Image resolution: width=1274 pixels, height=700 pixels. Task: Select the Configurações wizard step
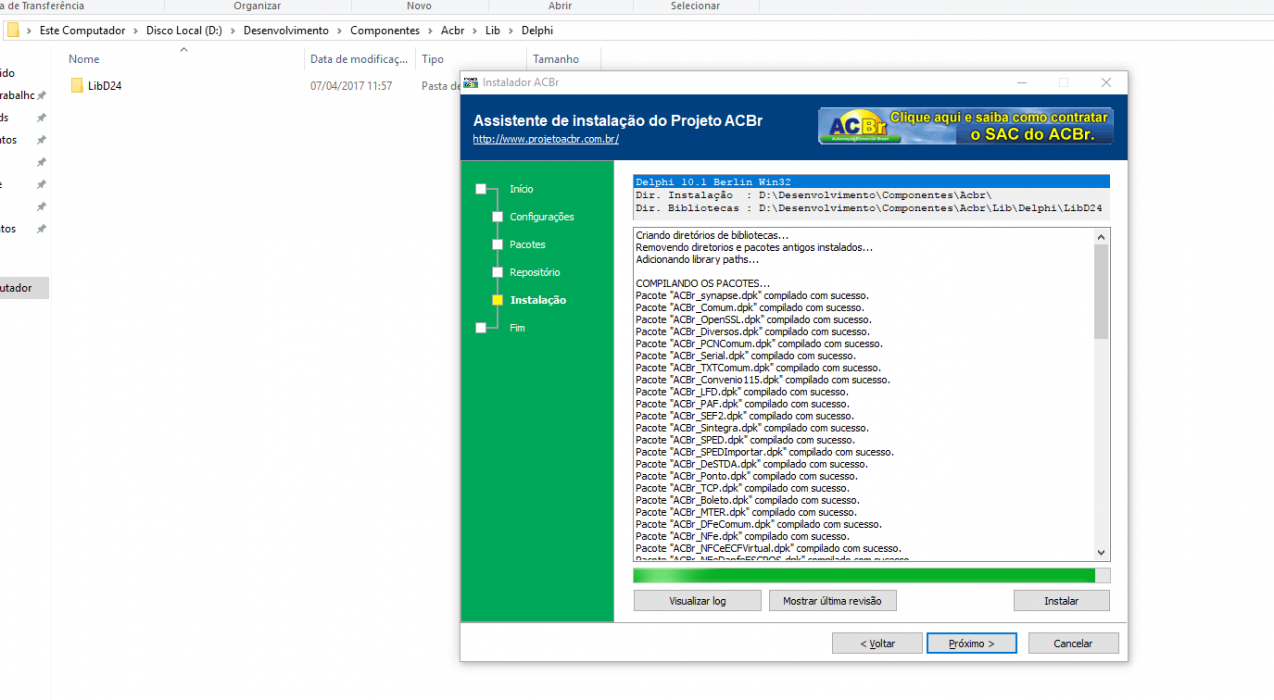pos(542,217)
